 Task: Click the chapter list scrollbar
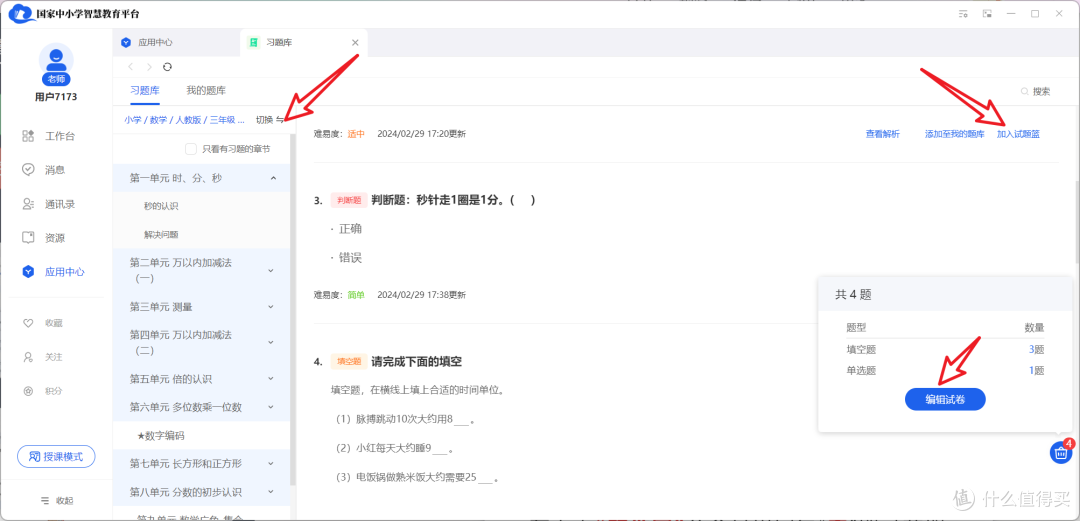coord(293,310)
